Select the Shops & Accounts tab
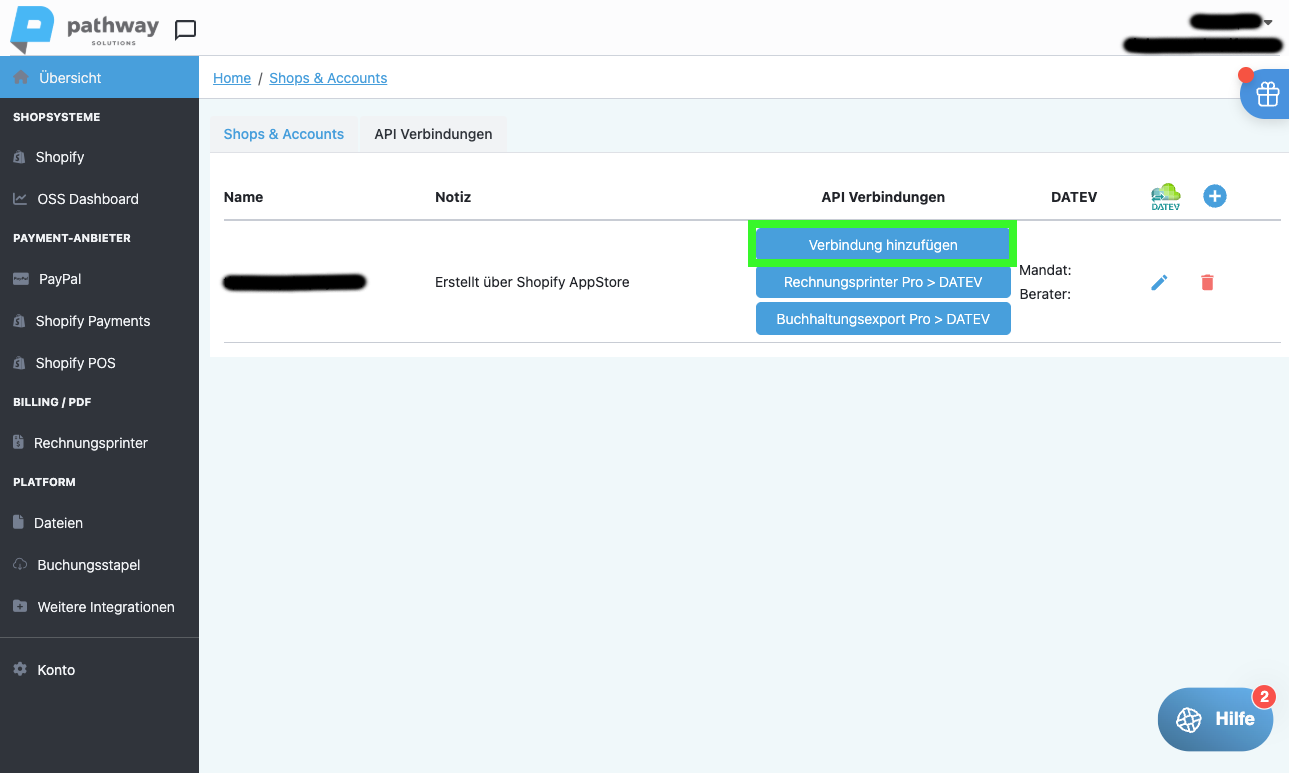The image size is (1289, 773). coord(284,134)
